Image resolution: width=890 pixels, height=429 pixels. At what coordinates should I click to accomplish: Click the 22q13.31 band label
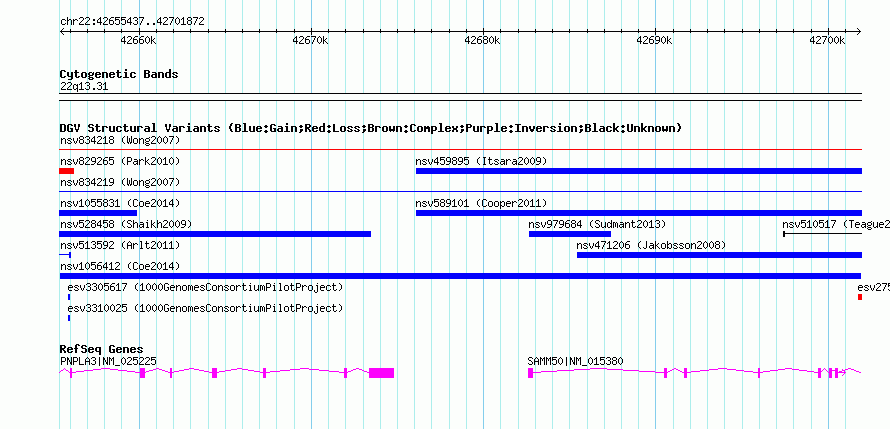pos(84,87)
